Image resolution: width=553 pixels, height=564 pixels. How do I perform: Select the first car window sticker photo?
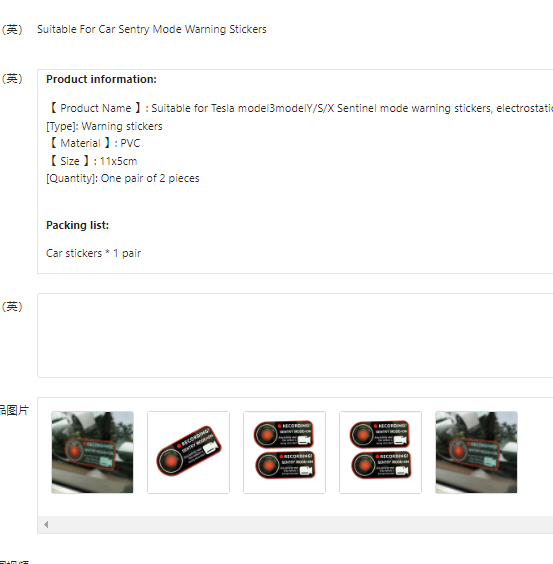click(92, 452)
